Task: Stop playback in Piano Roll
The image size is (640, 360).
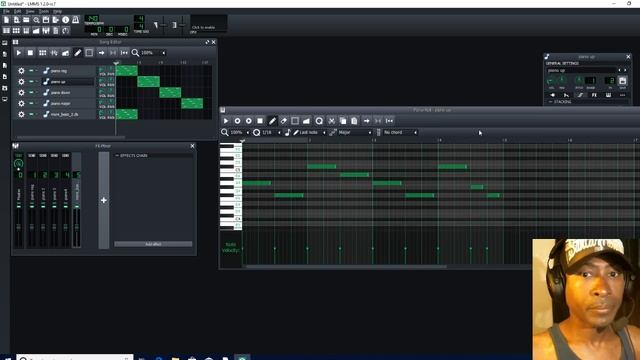Action: click(x=260, y=121)
